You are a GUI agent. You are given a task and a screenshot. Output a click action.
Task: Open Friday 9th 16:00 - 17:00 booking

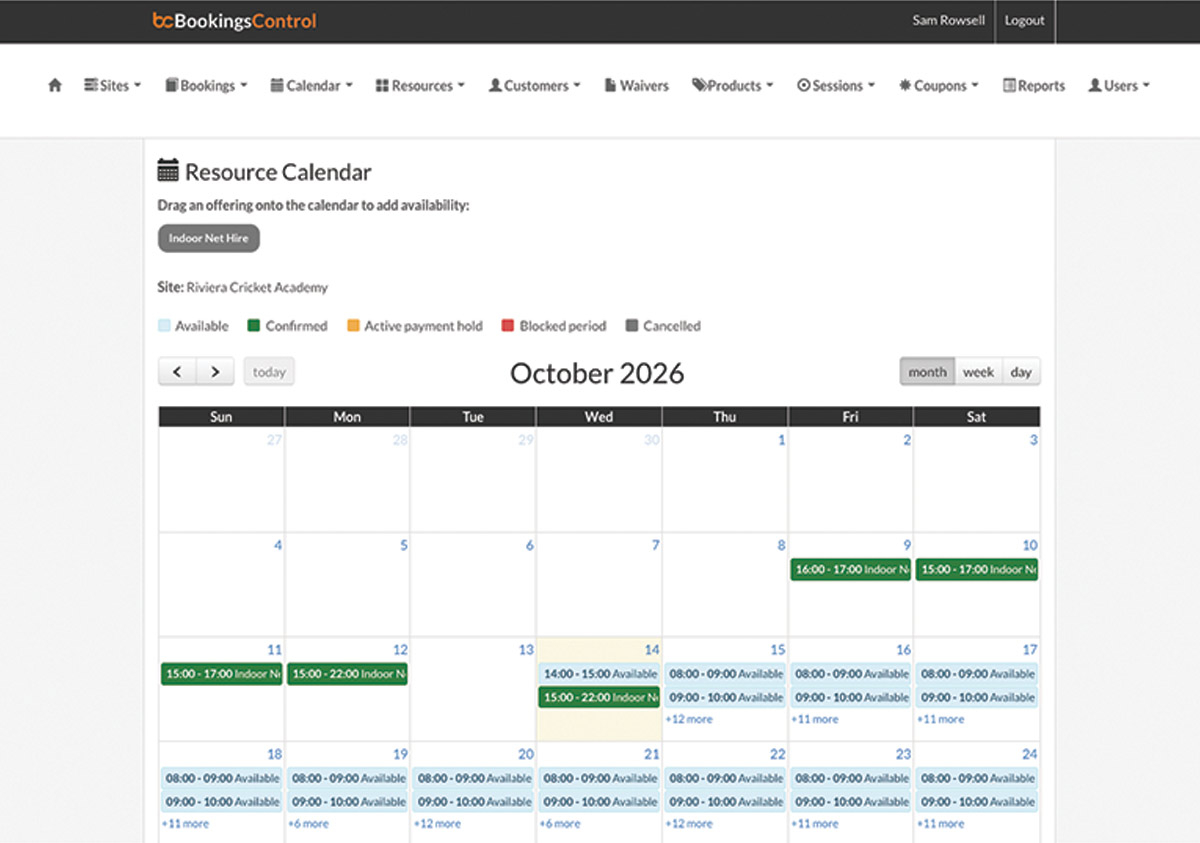click(850, 569)
